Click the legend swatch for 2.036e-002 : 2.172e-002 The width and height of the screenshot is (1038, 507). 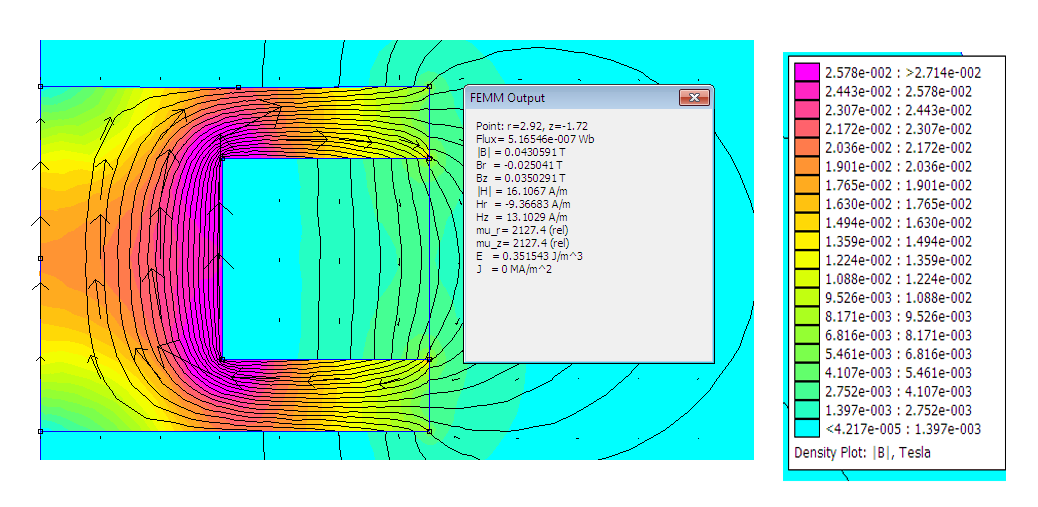(806, 148)
